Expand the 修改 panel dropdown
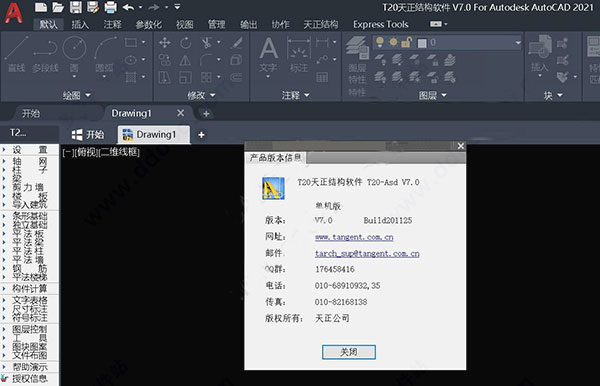 click(x=201, y=95)
